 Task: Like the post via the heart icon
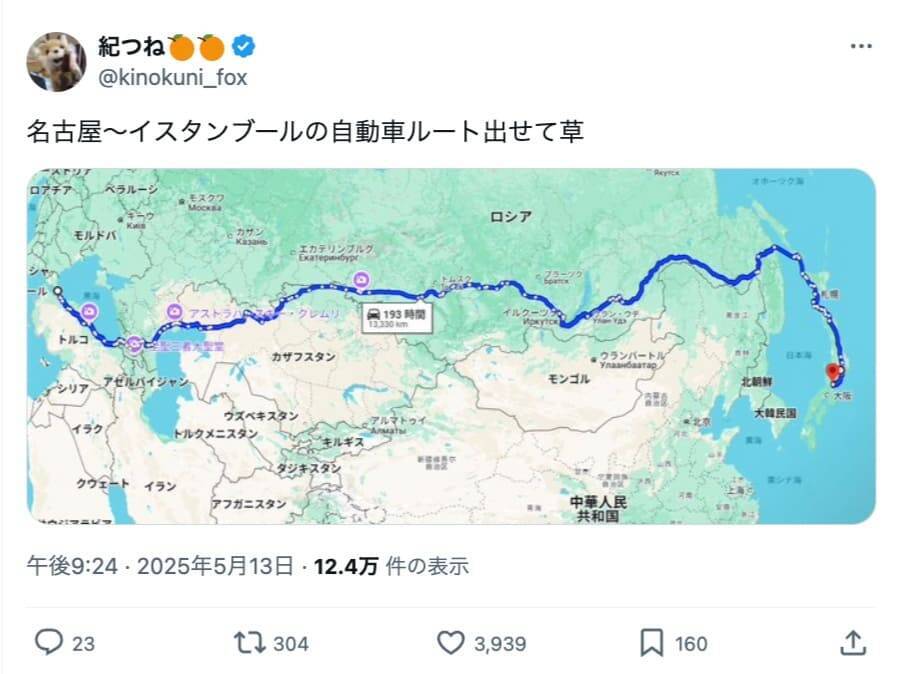coord(452,643)
